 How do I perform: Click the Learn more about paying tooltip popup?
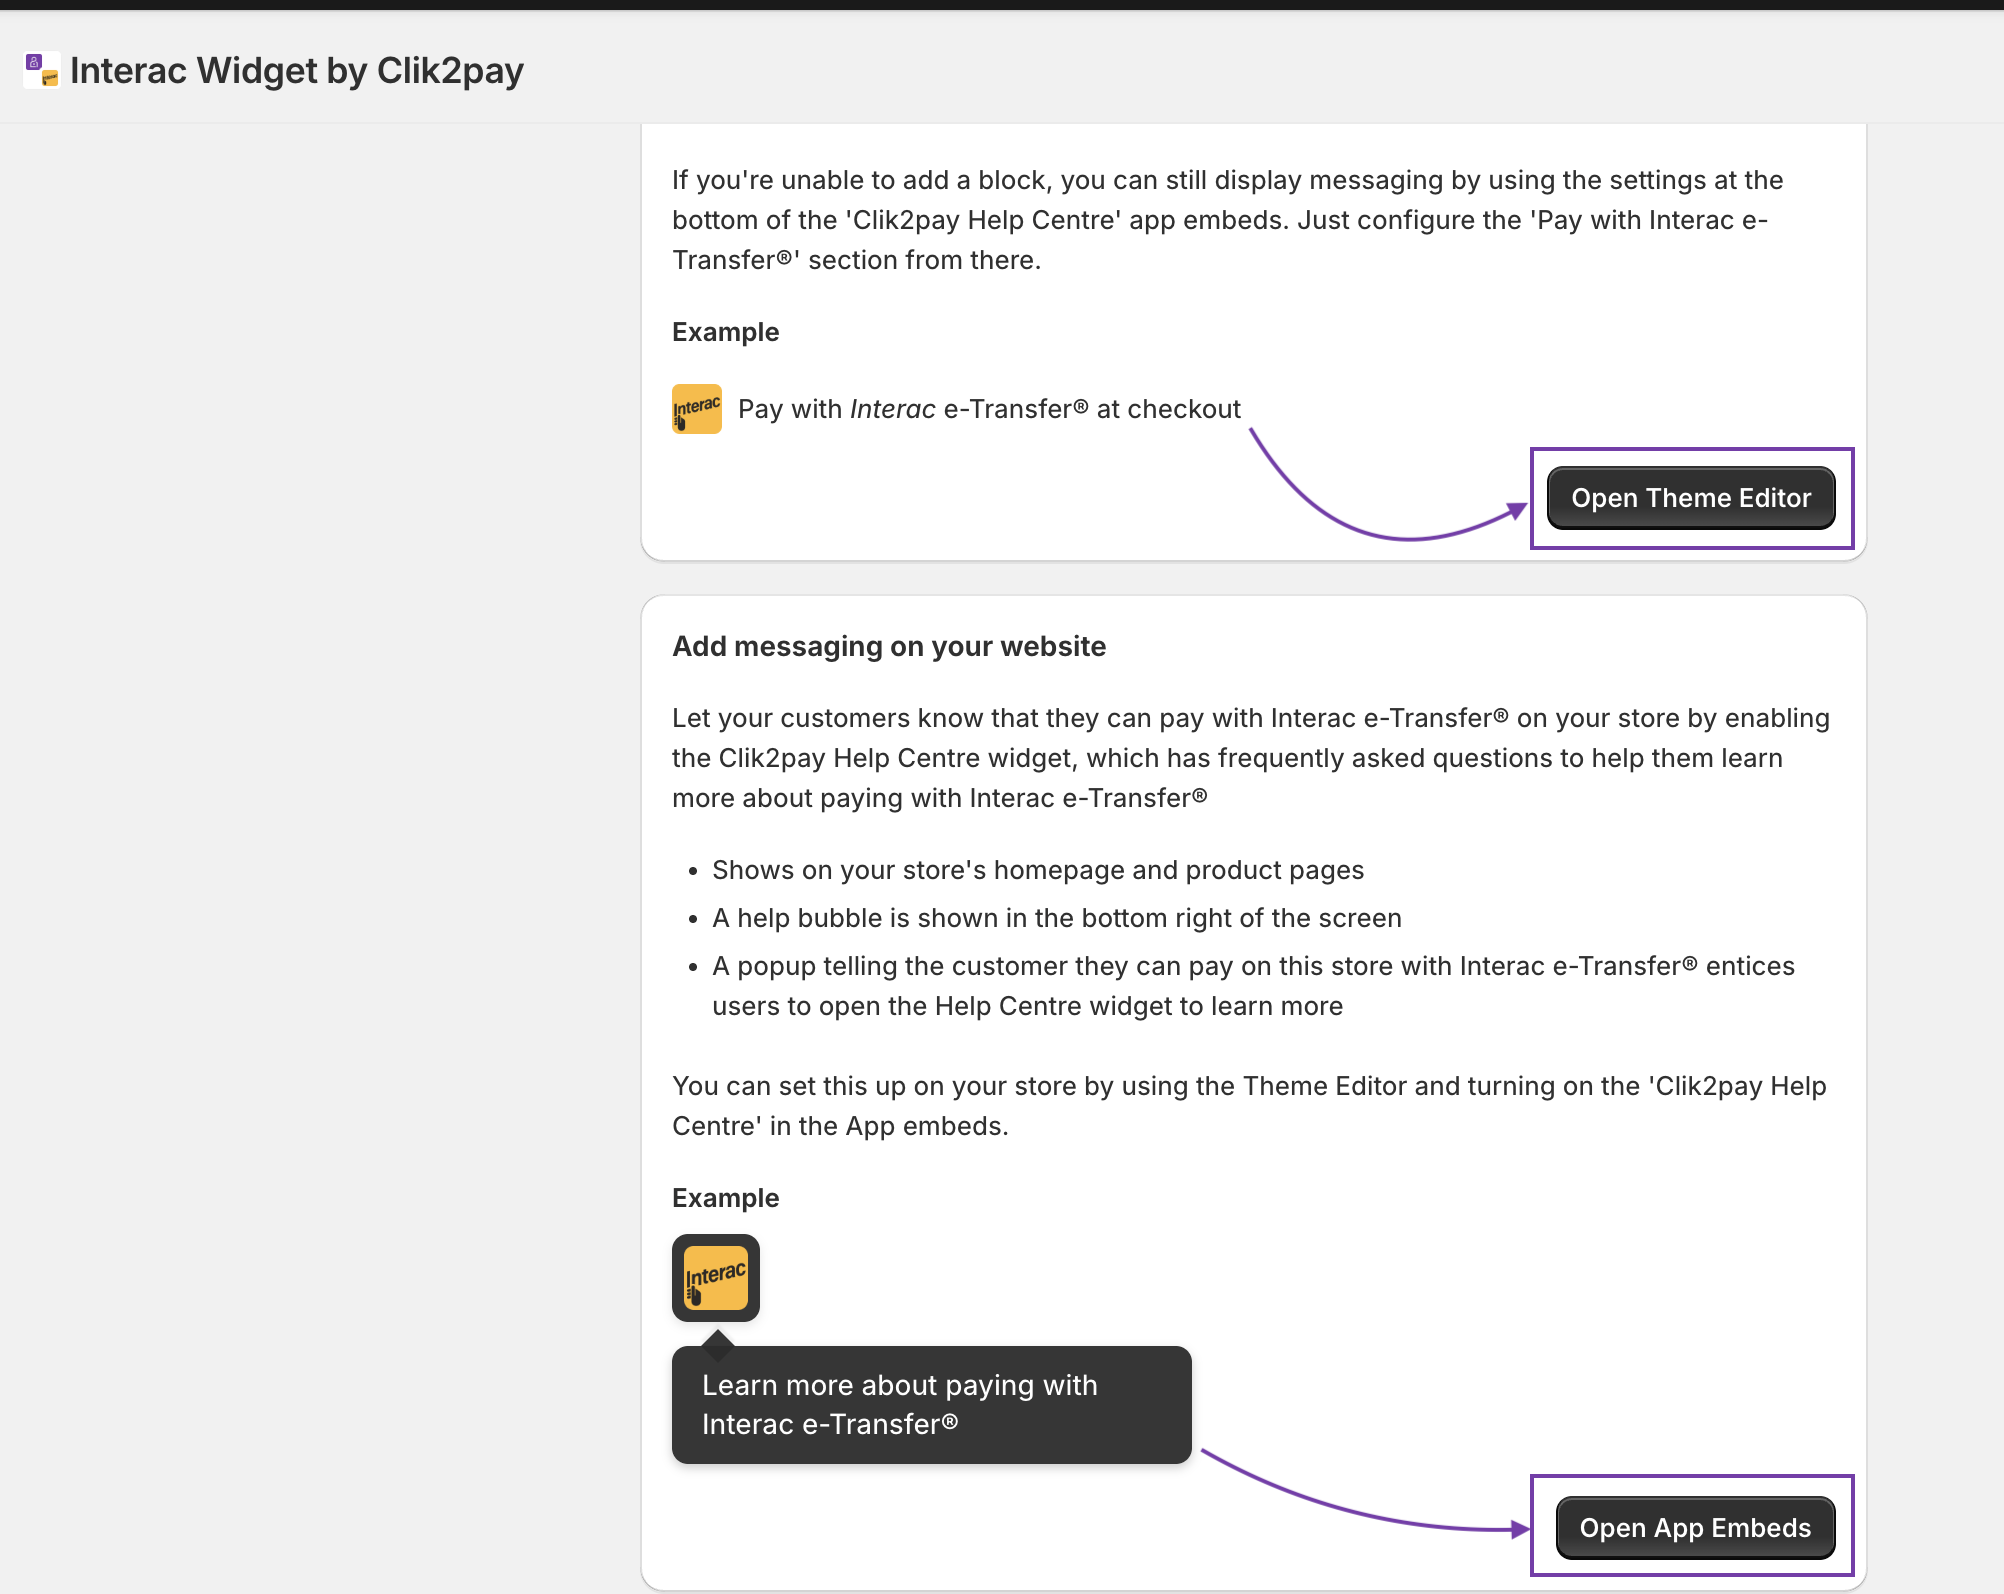click(932, 1405)
